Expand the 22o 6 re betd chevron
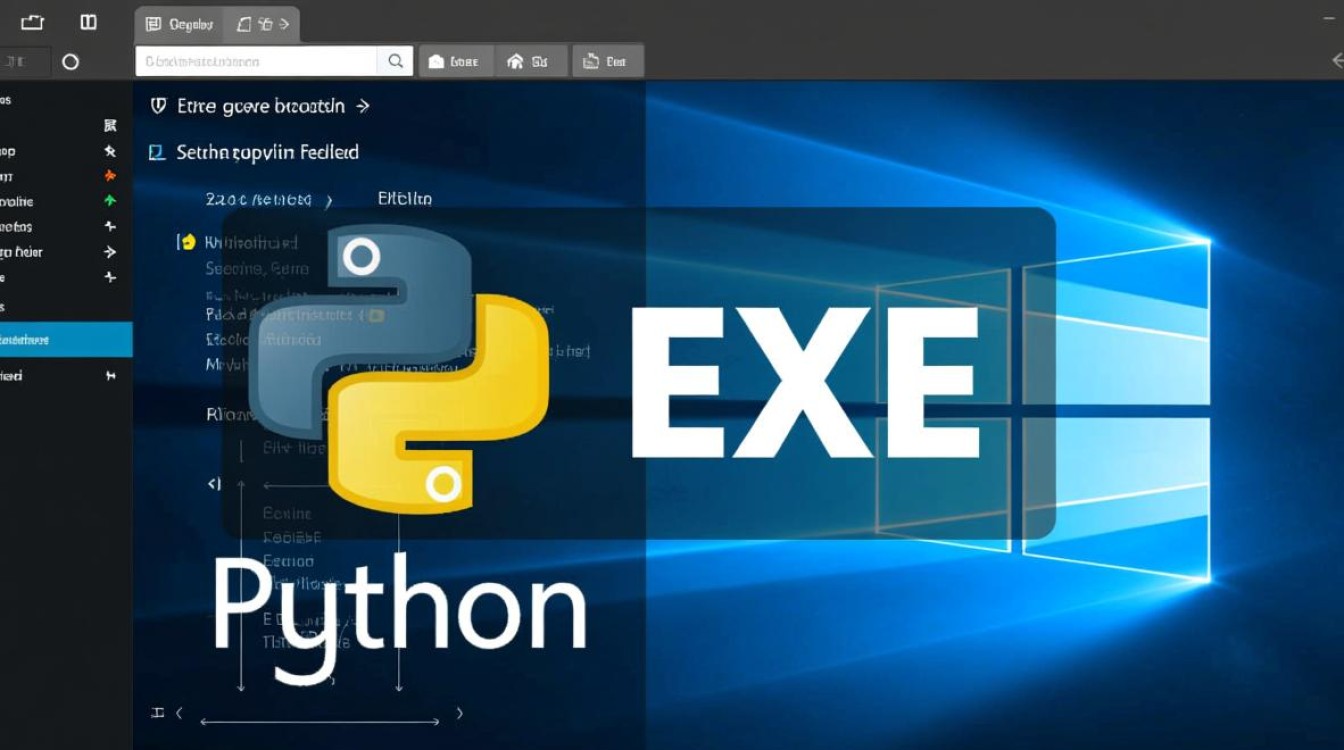 coord(330,199)
